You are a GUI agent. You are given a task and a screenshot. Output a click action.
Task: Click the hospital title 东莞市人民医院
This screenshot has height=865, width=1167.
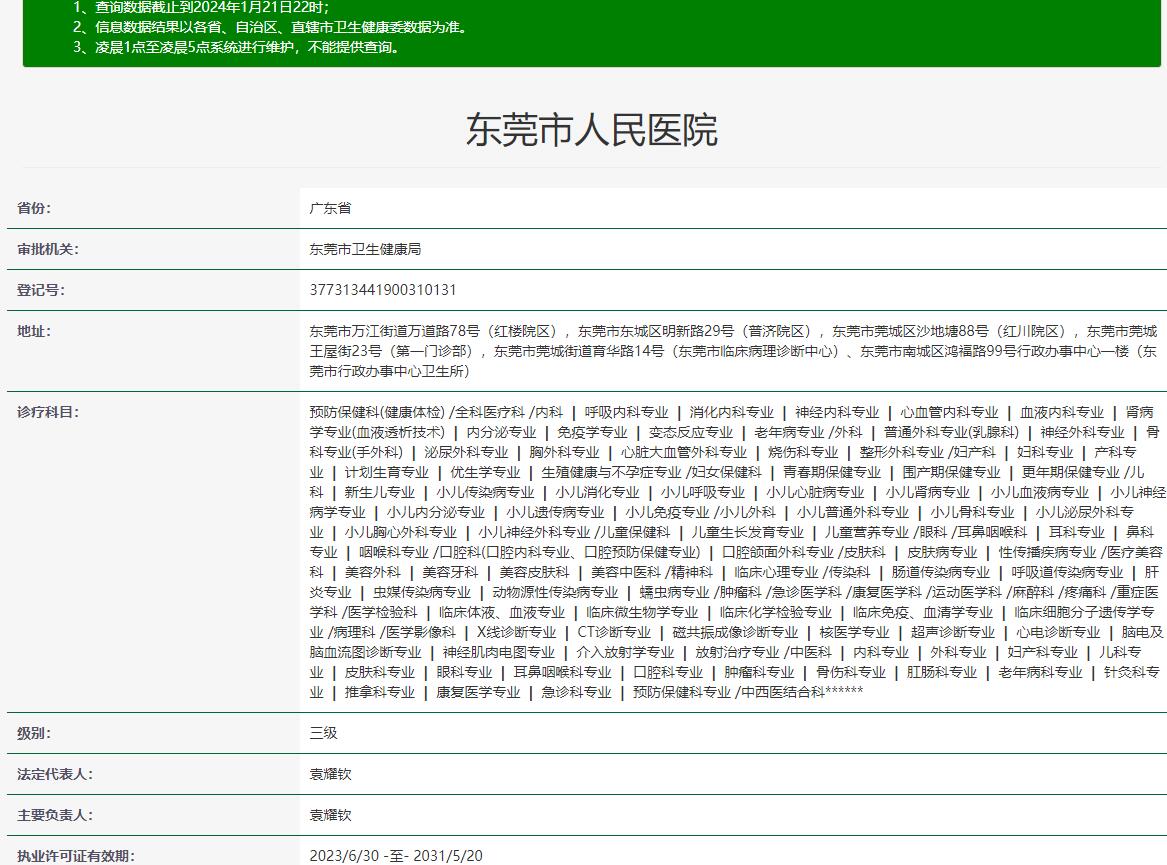[x=591, y=131]
